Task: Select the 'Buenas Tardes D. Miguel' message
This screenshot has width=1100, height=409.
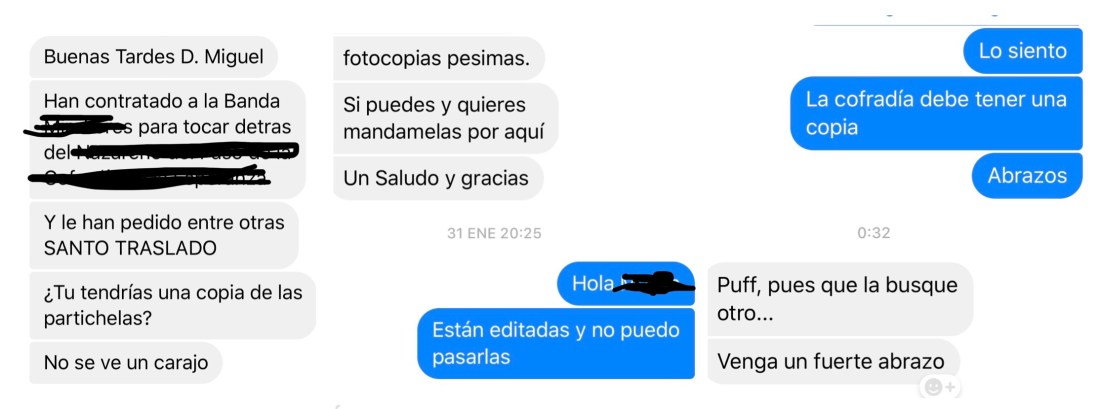Action: (x=154, y=57)
